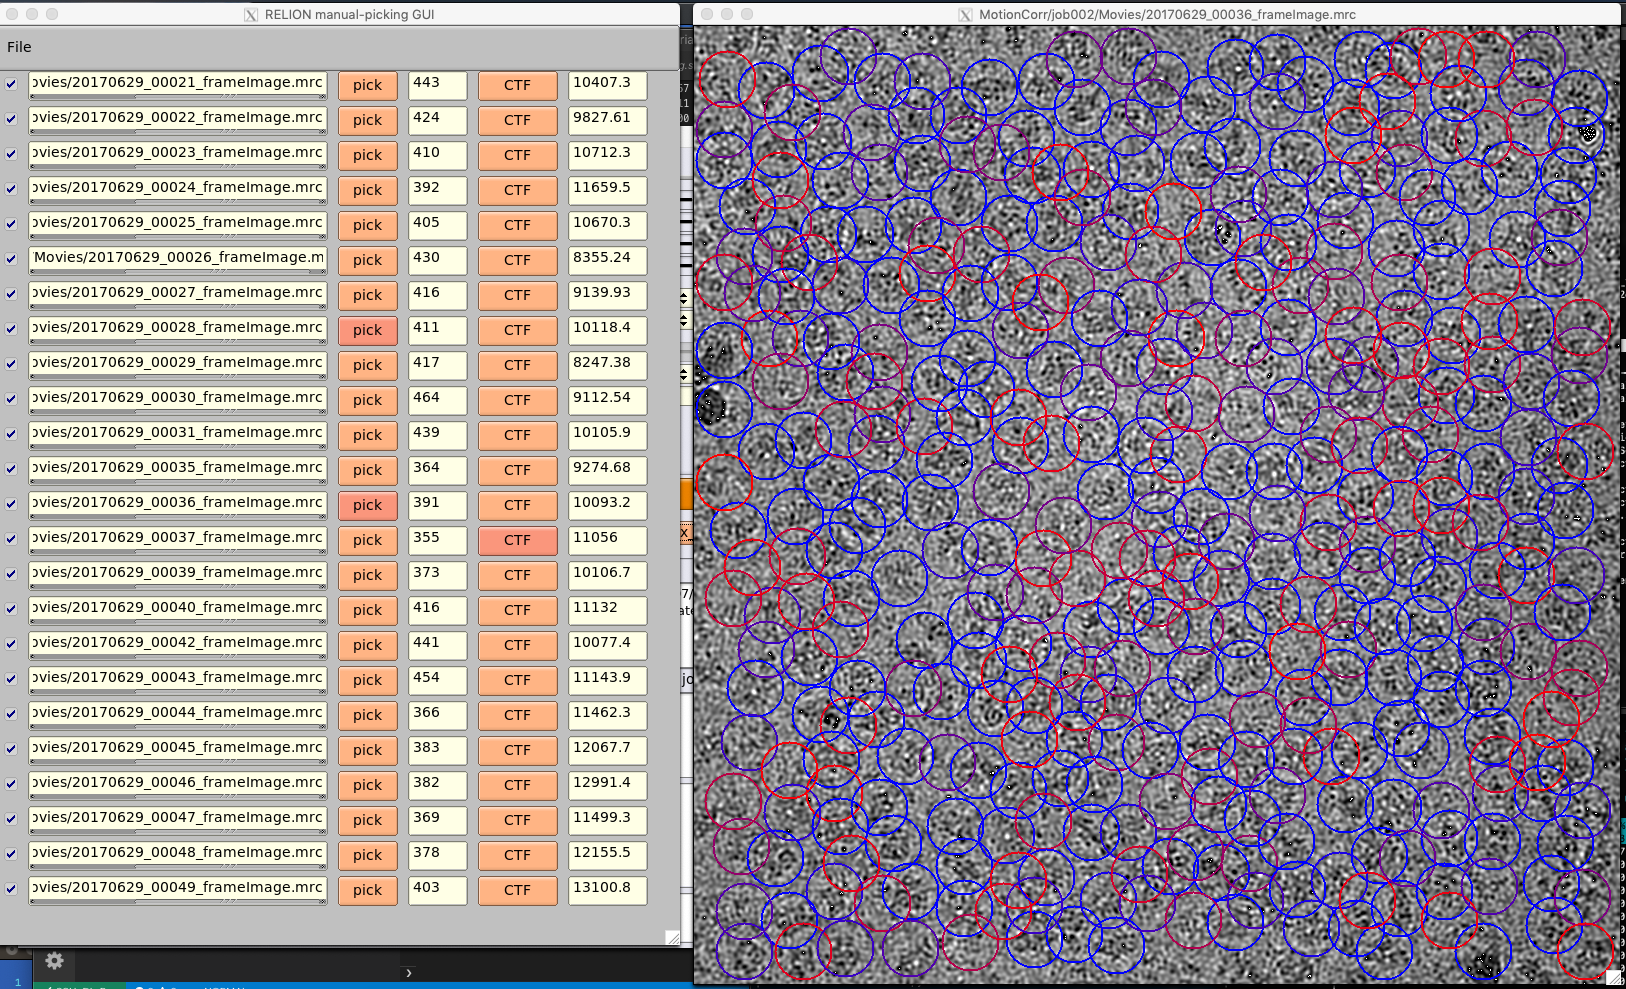Viewport: 1626px width, 989px height.
Task: Click the micrograph window title 20170629_00036_frameImage.mrc
Action: click(1167, 15)
